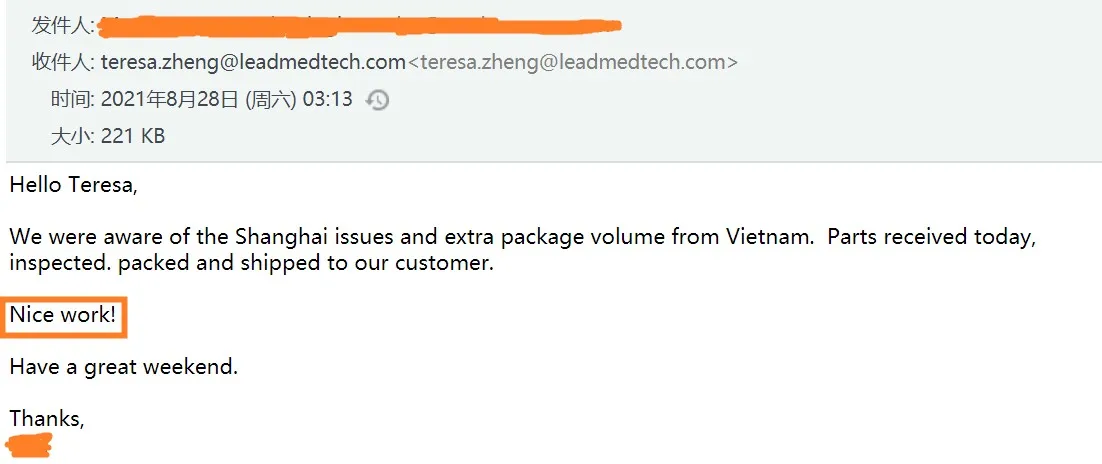Click the "Hello Teresa," greeting line
Screen dimensions: 1102x464
click(x=74, y=185)
